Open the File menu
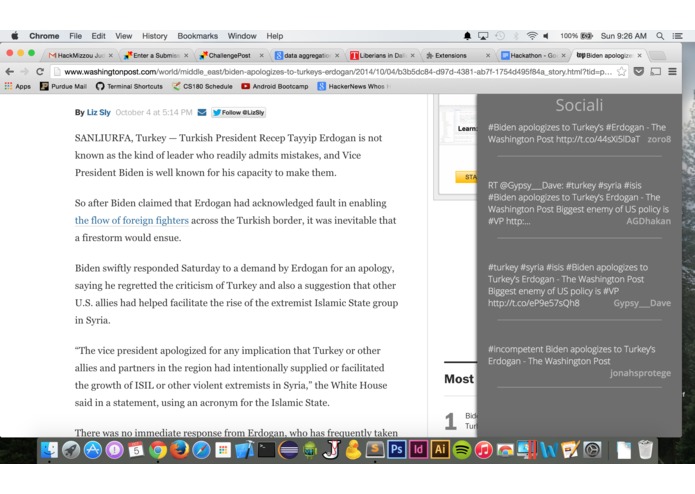Viewport: 695px width, 494px height. (x=75, y=36)
